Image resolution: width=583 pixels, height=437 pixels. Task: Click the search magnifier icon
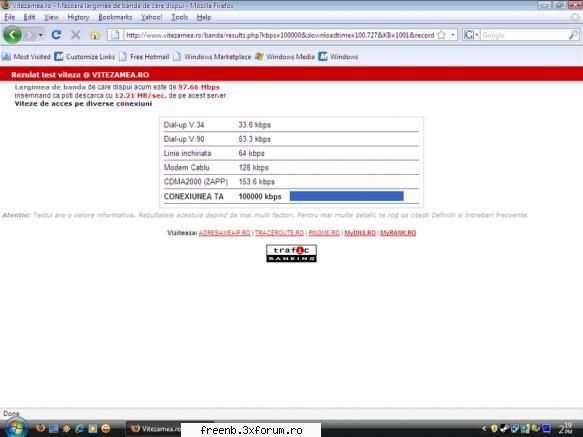tap(573, 35)
